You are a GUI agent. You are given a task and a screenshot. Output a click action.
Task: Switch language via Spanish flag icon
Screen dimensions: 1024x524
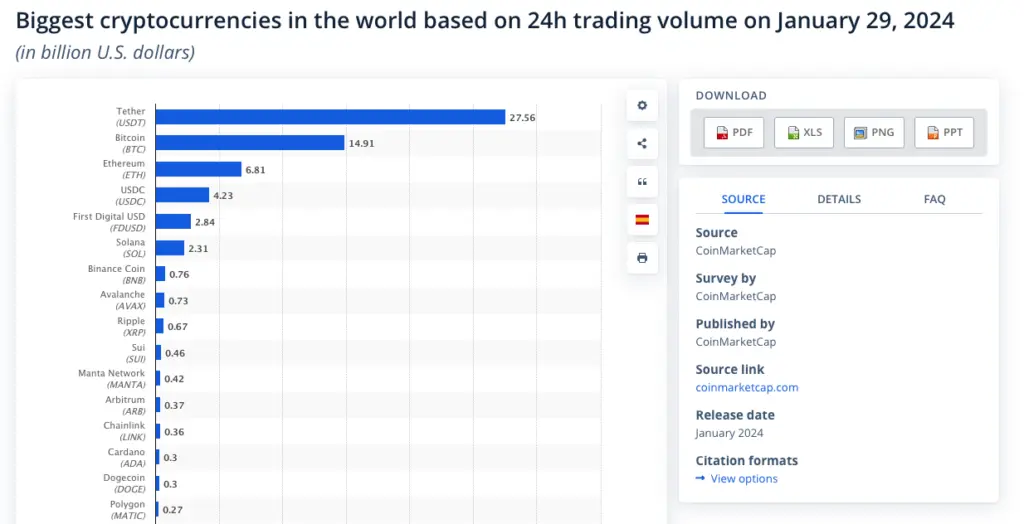642,219
